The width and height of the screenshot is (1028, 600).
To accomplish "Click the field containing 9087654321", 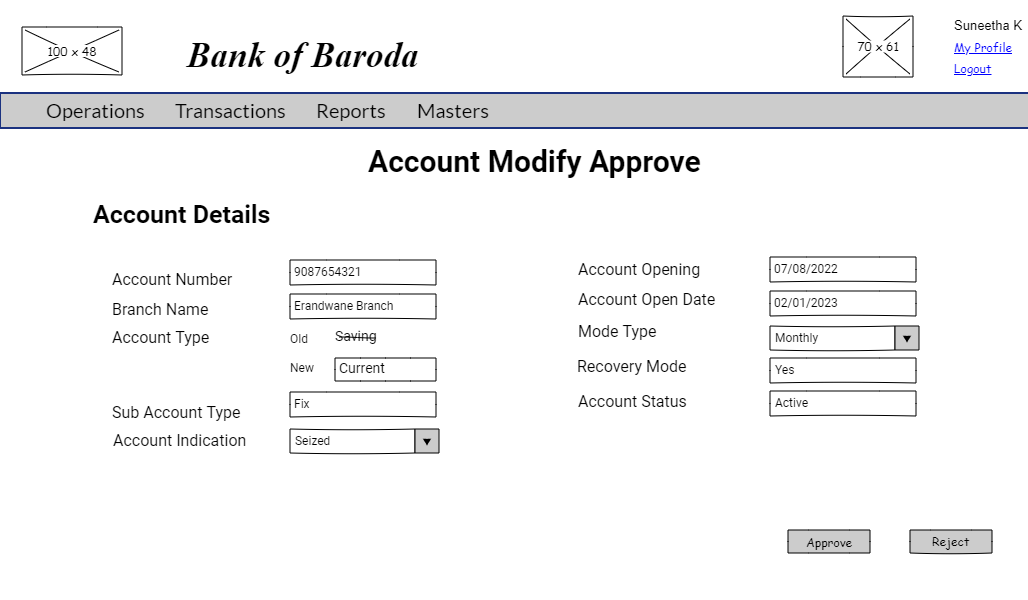I will point(362,272).
